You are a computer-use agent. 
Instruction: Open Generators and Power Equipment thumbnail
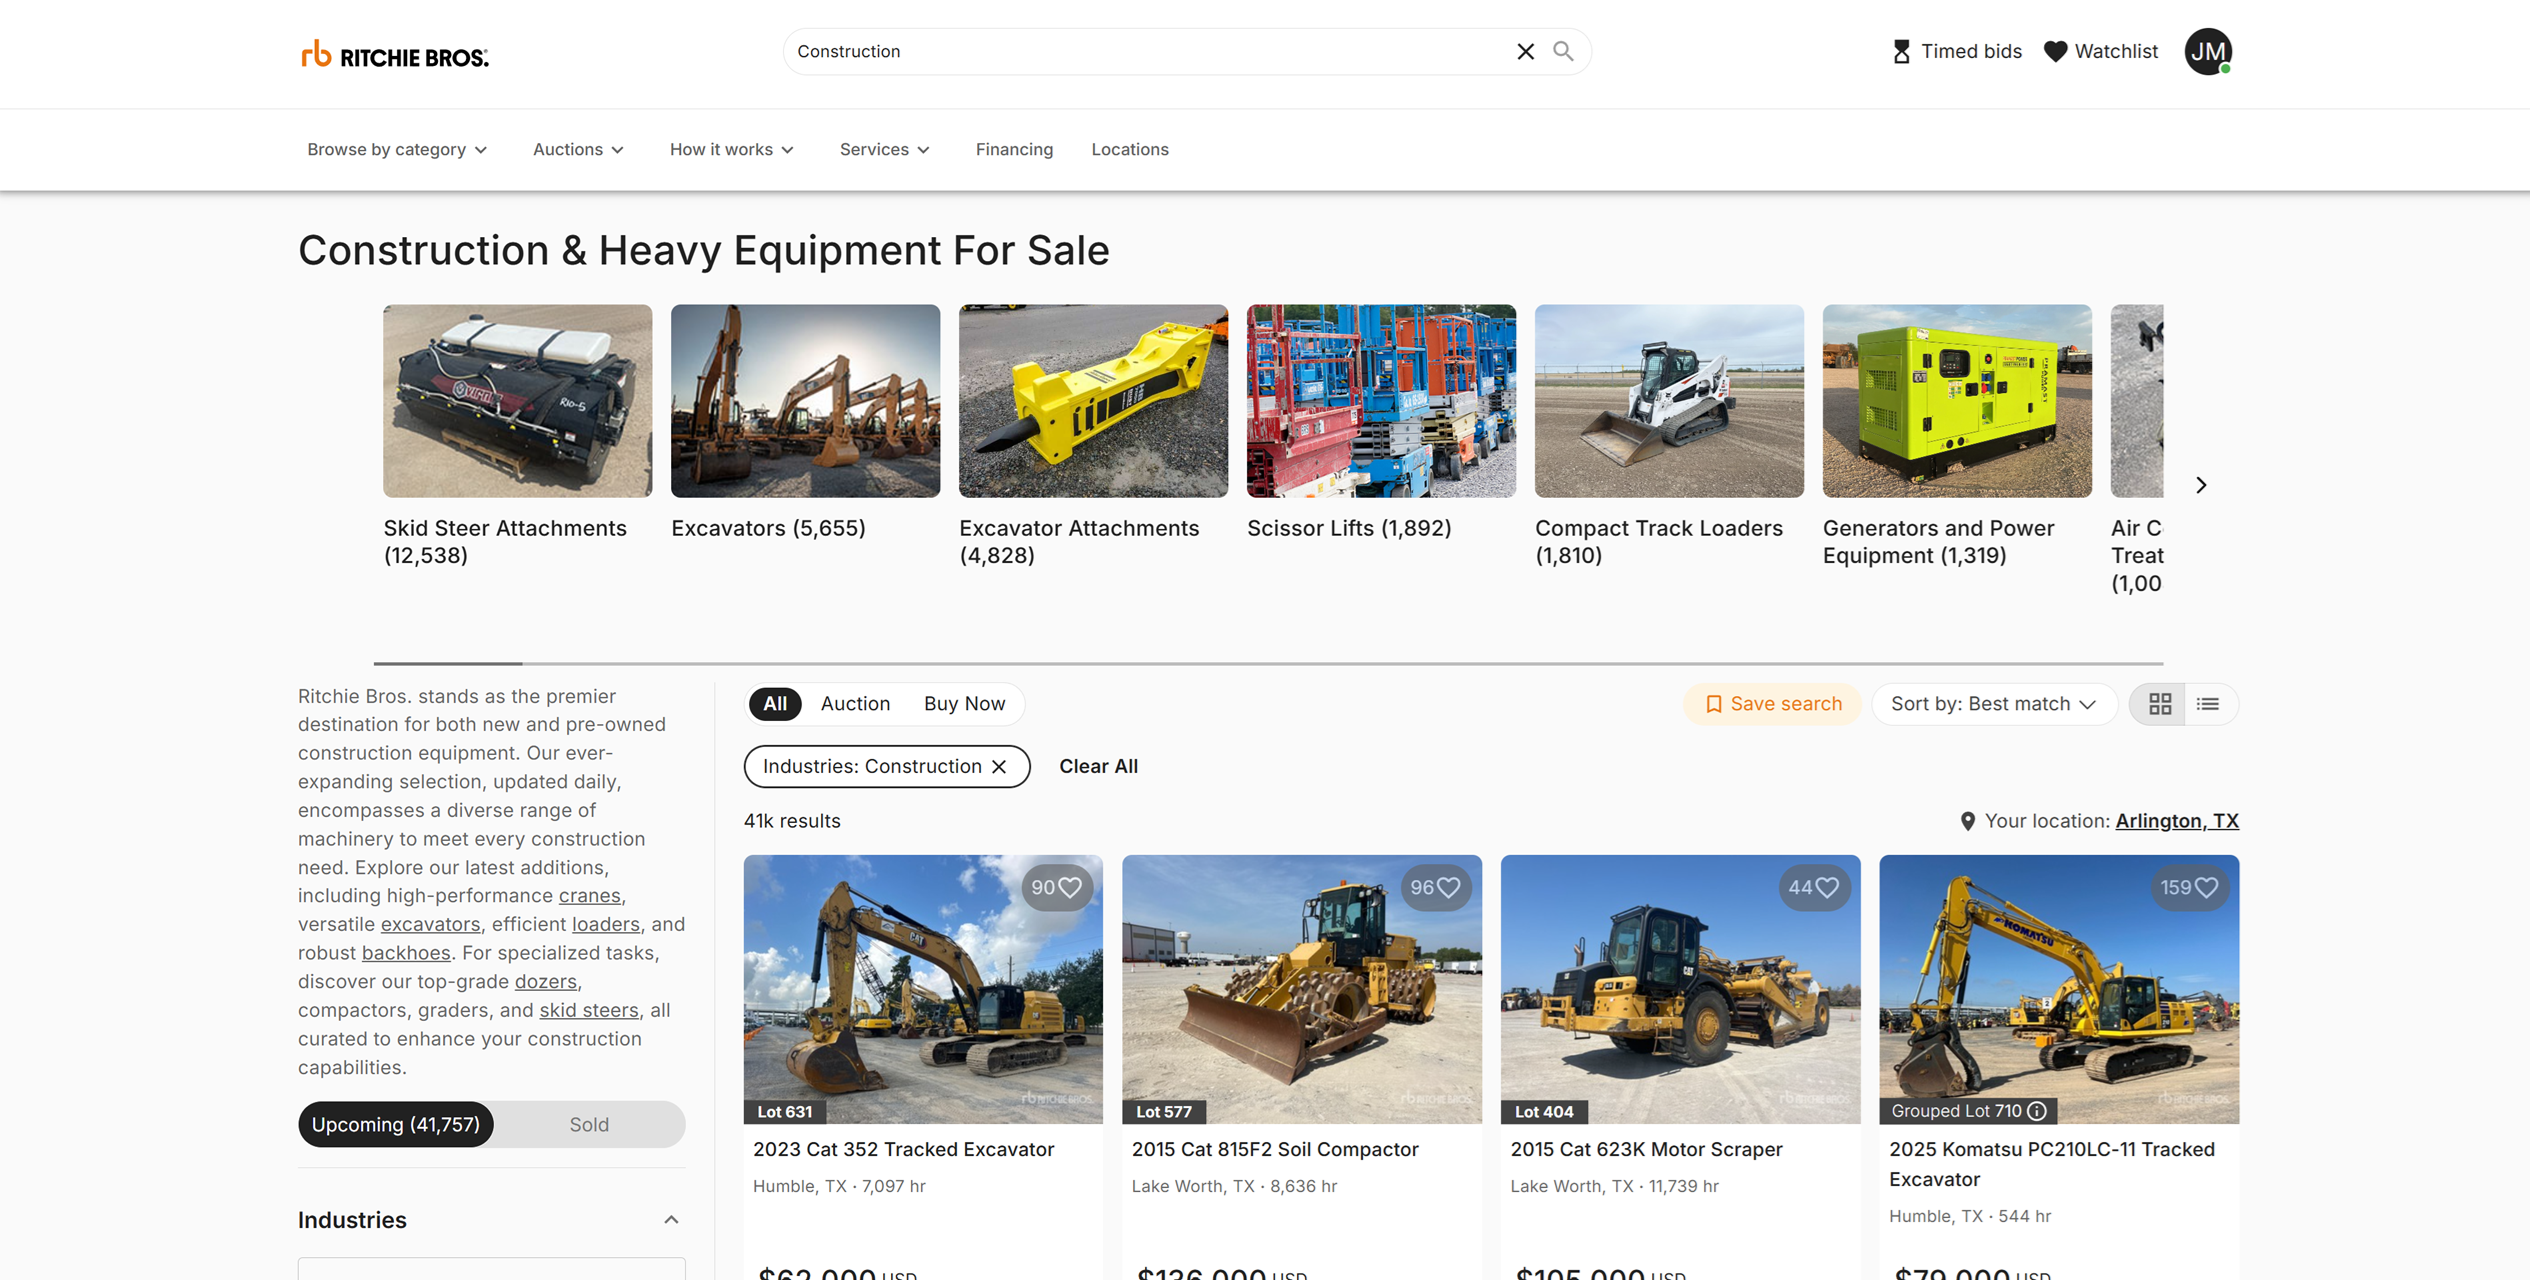(1956, 401)
